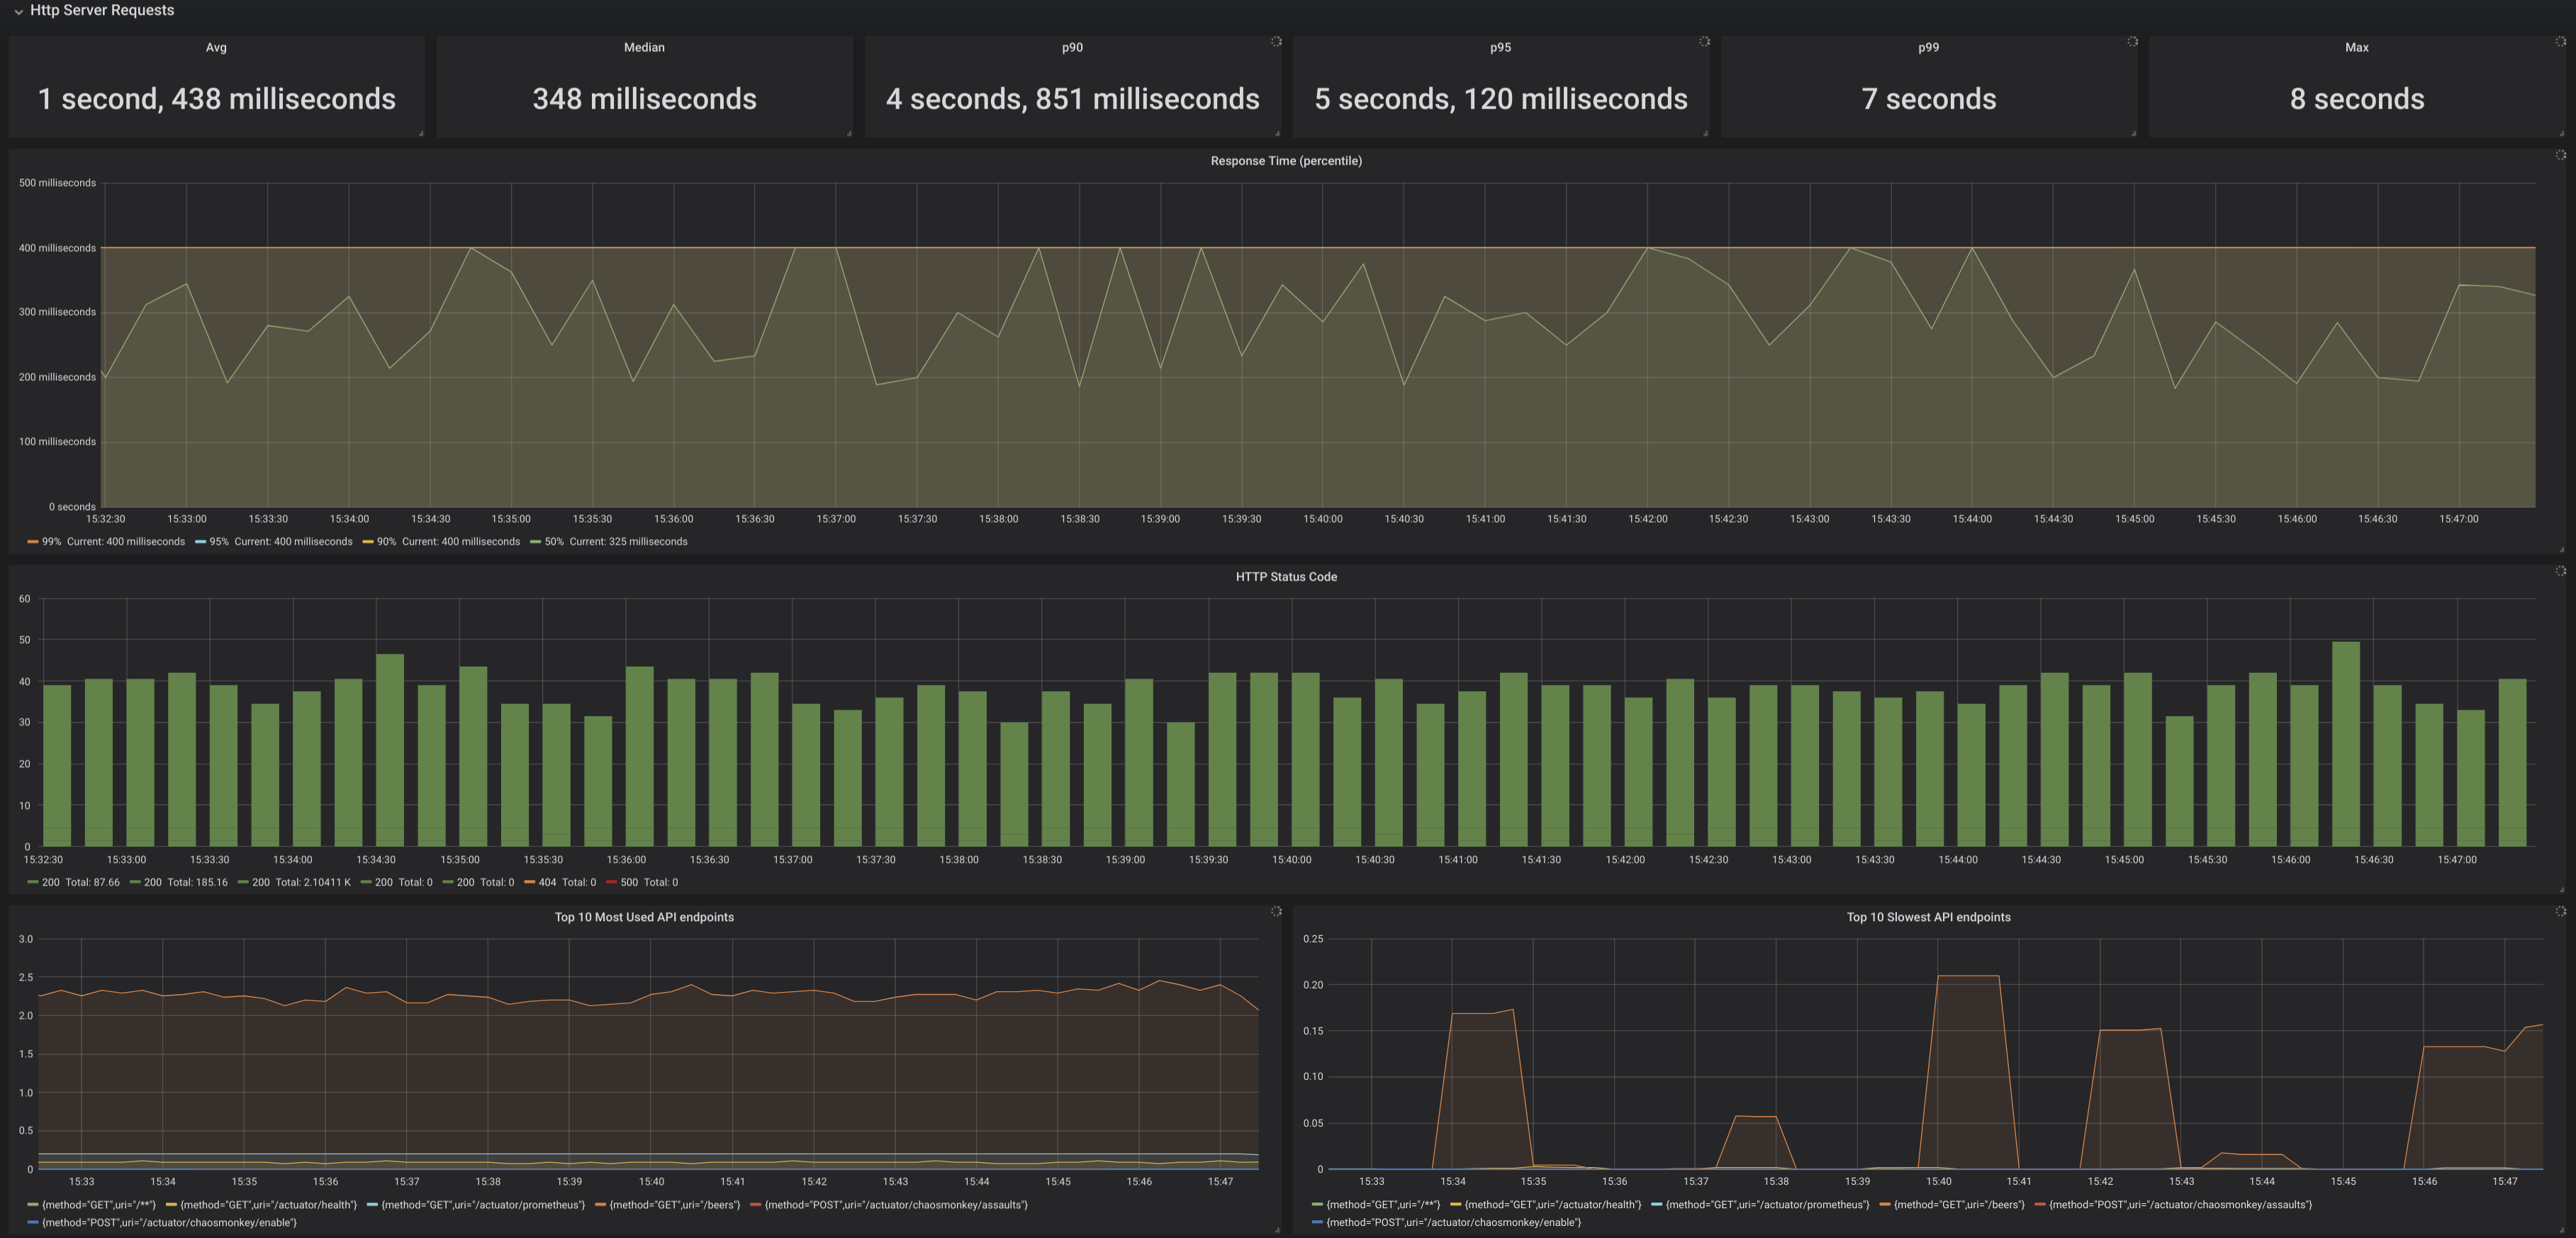Click the Max panel loading spinner icon
The height and width of the screenshot is (1238, 2576).
click(2560, 42)
